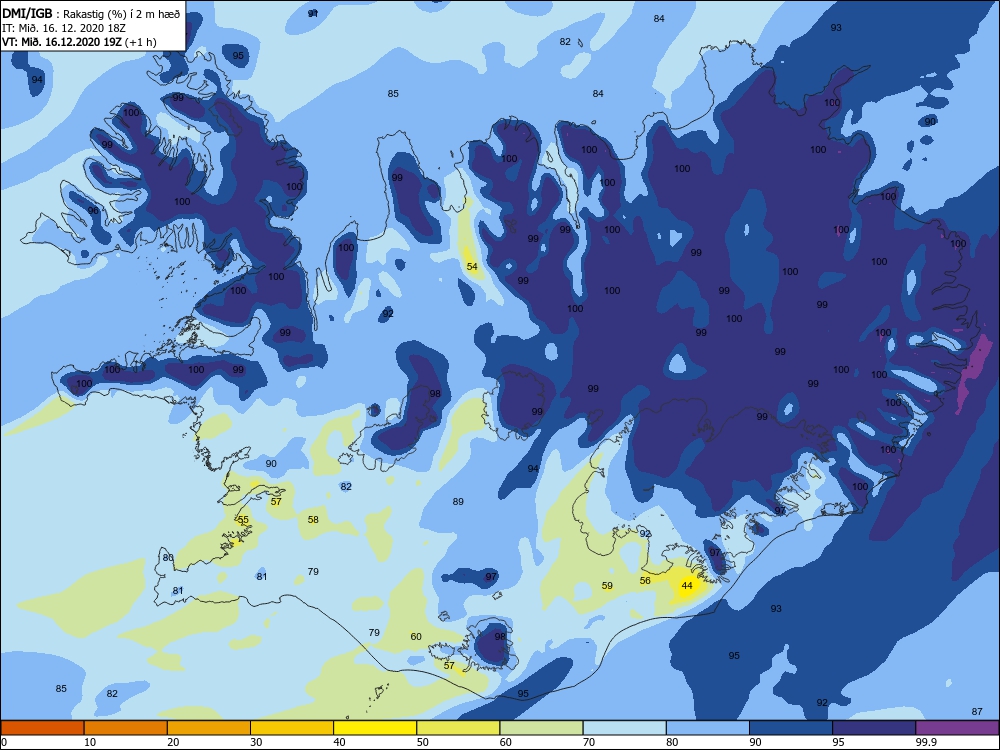Click the legend tick label 70
This screenshot has width=1000, height=750.
(x=589, y=742)
